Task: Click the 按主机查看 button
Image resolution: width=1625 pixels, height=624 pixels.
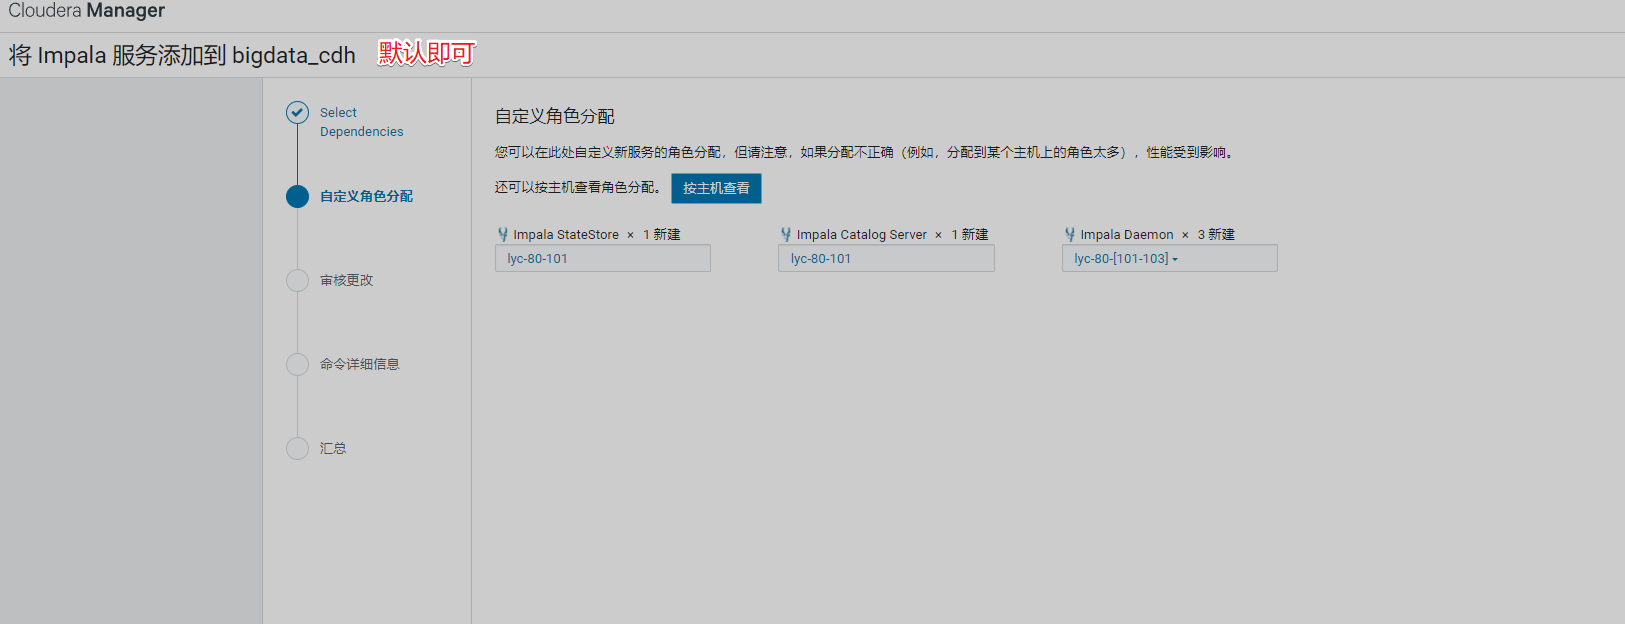Action: pos(716,188)
